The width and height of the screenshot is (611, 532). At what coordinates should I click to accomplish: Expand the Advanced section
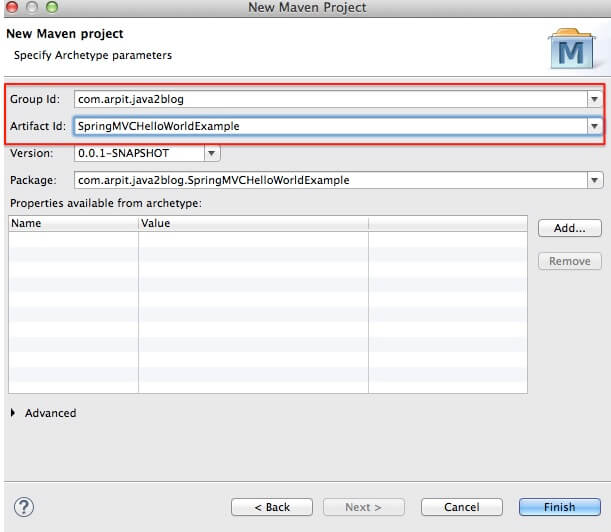point(13,413)
